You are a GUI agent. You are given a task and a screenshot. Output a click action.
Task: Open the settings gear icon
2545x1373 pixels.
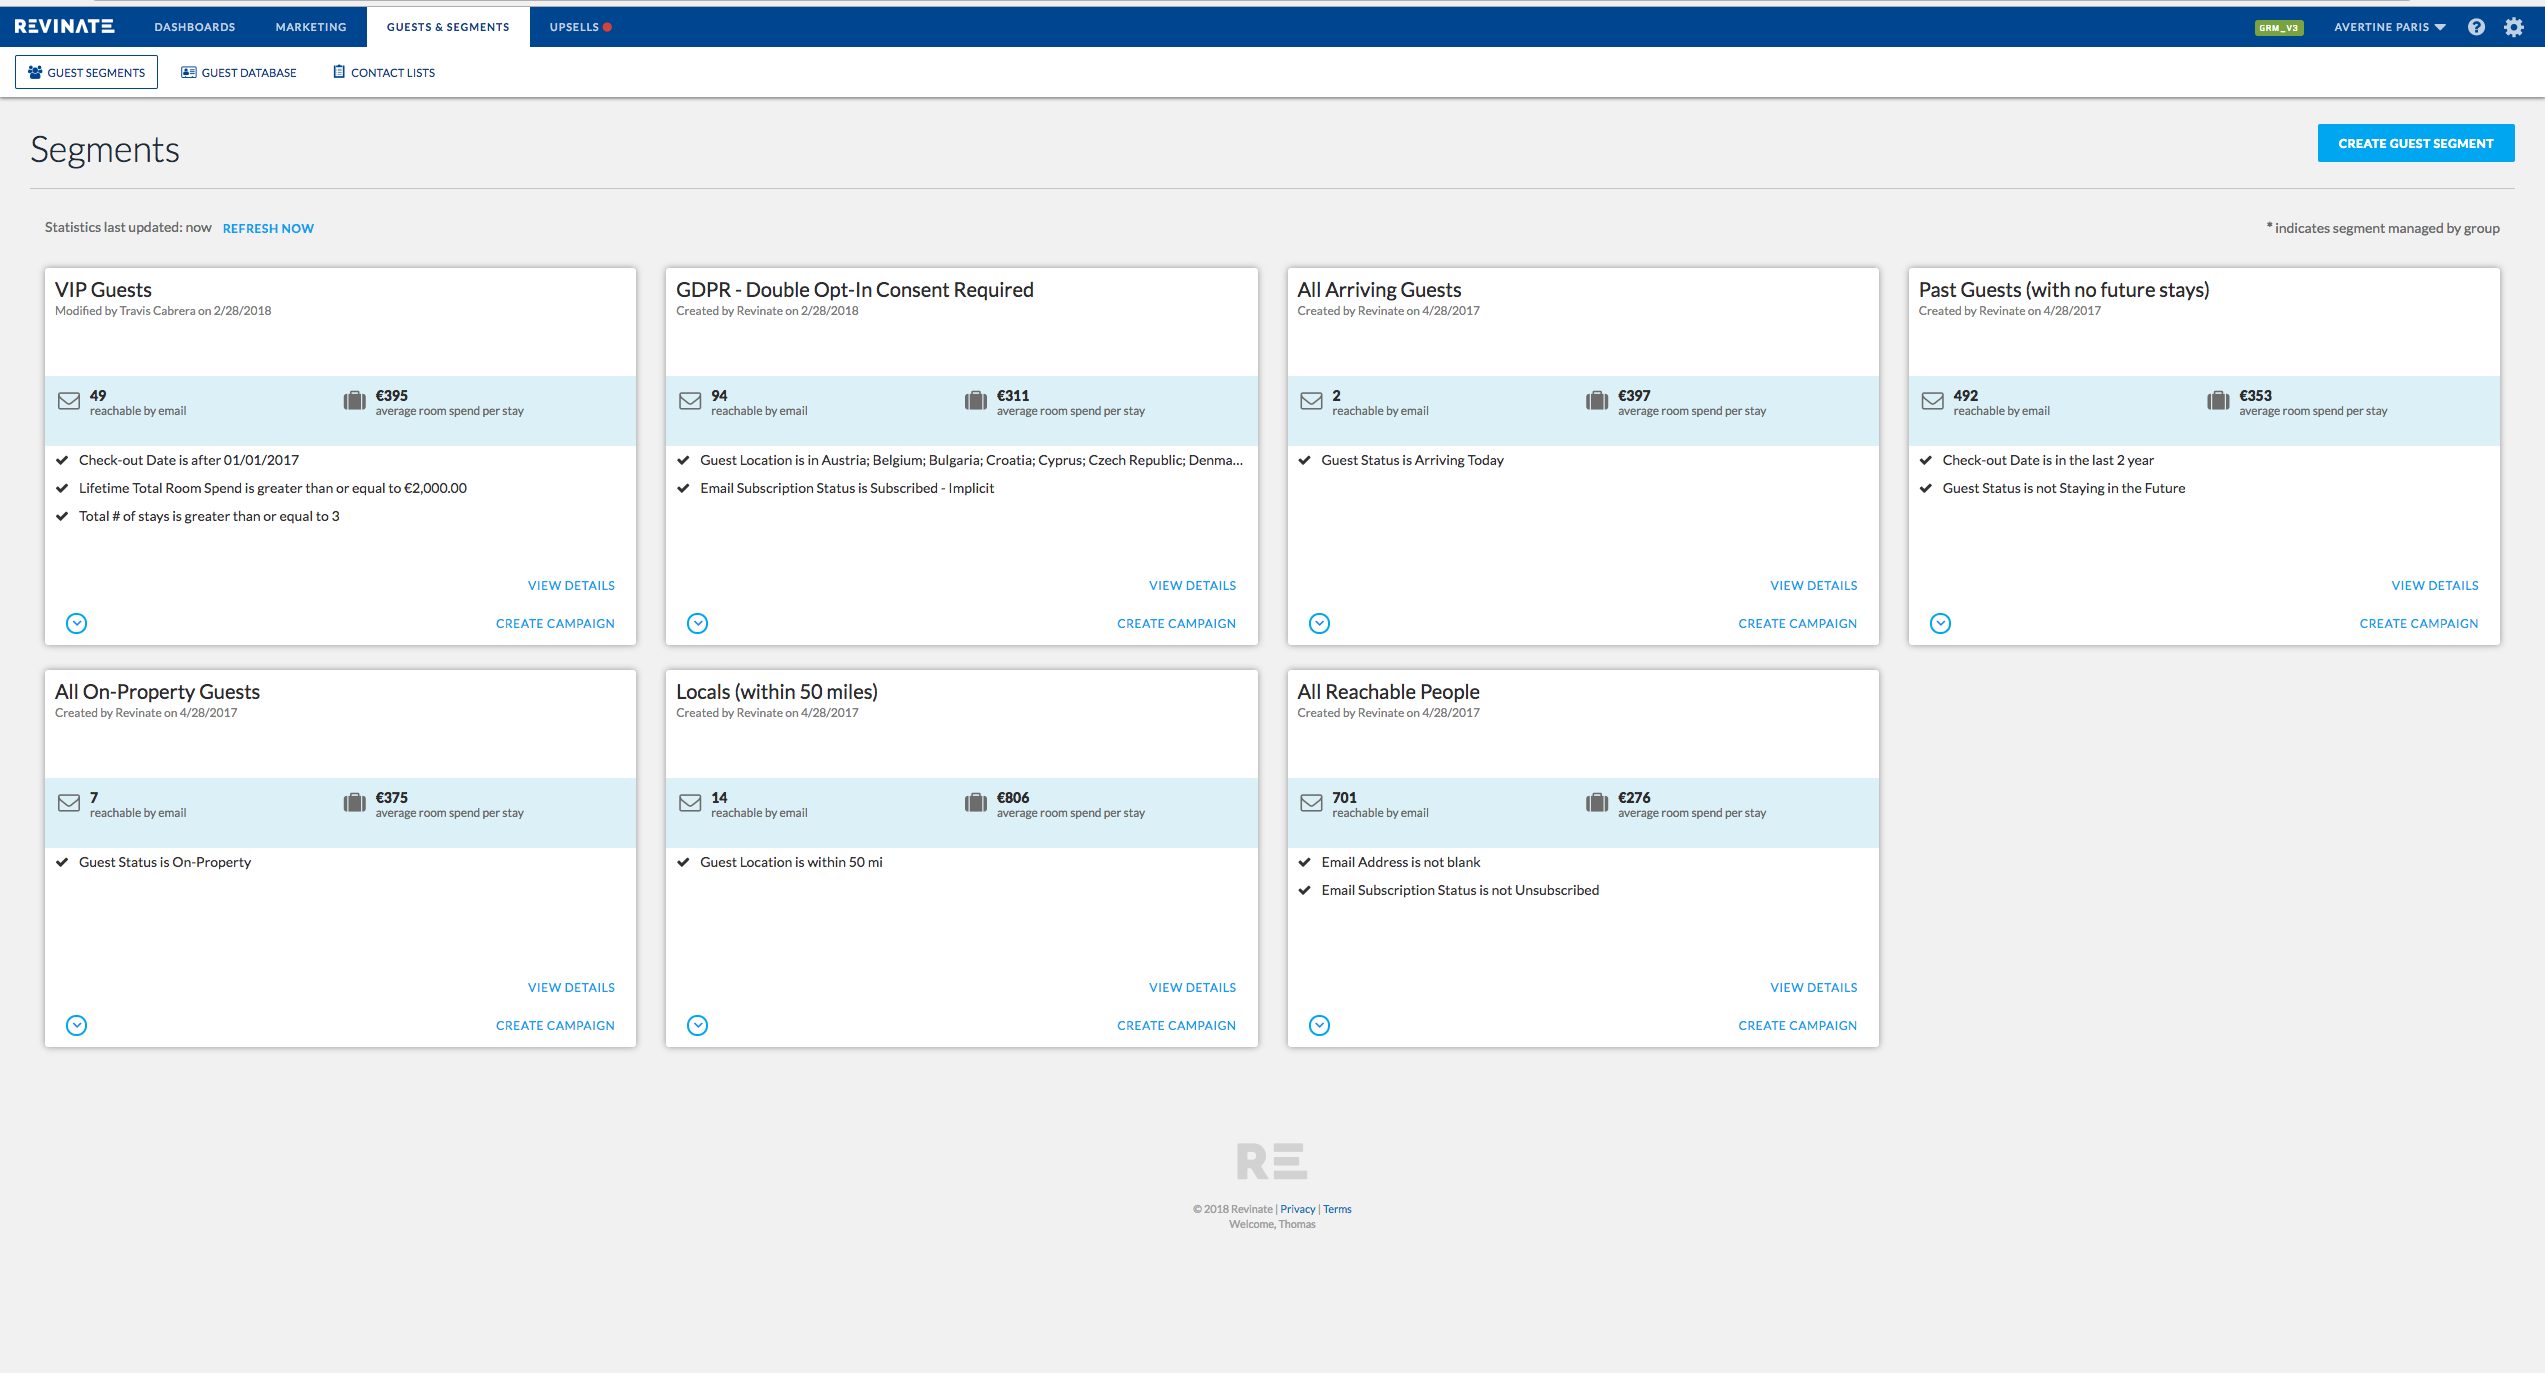tap(2514, 27)
